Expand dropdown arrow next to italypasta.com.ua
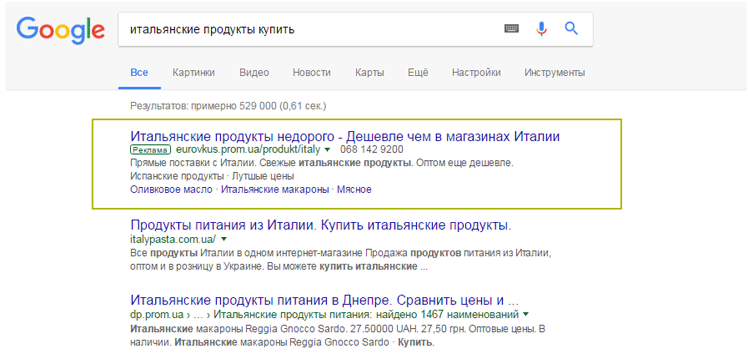 pyautogui.click(x=224, y=238)
